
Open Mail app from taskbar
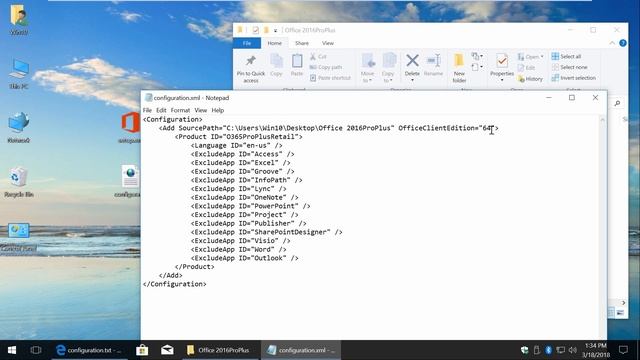tap(167, 350)
